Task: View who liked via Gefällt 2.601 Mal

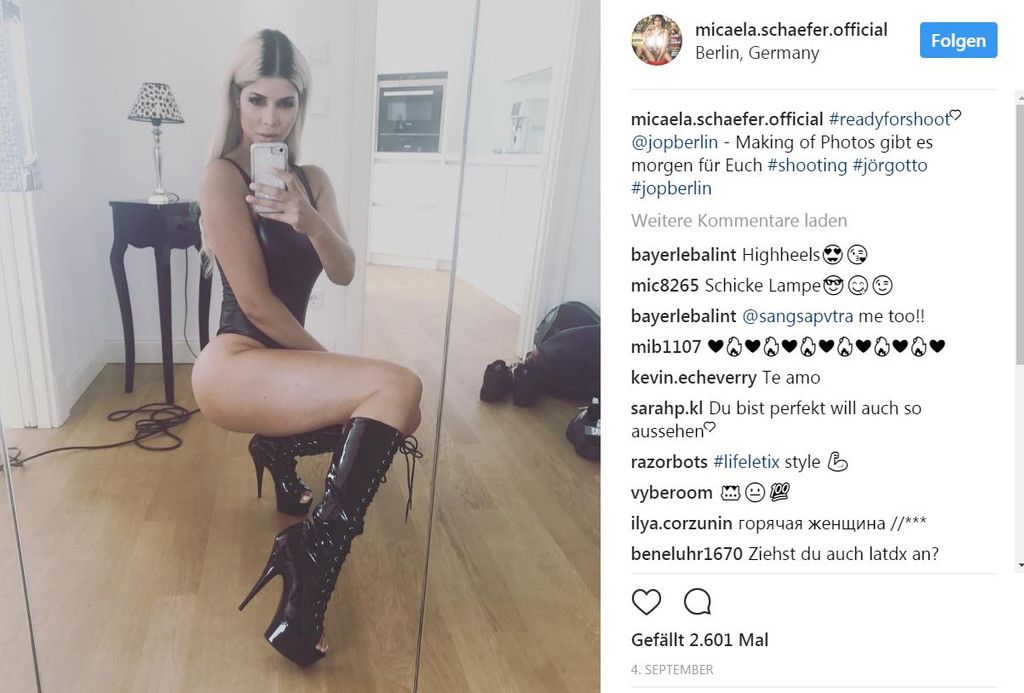Action: 699,639
